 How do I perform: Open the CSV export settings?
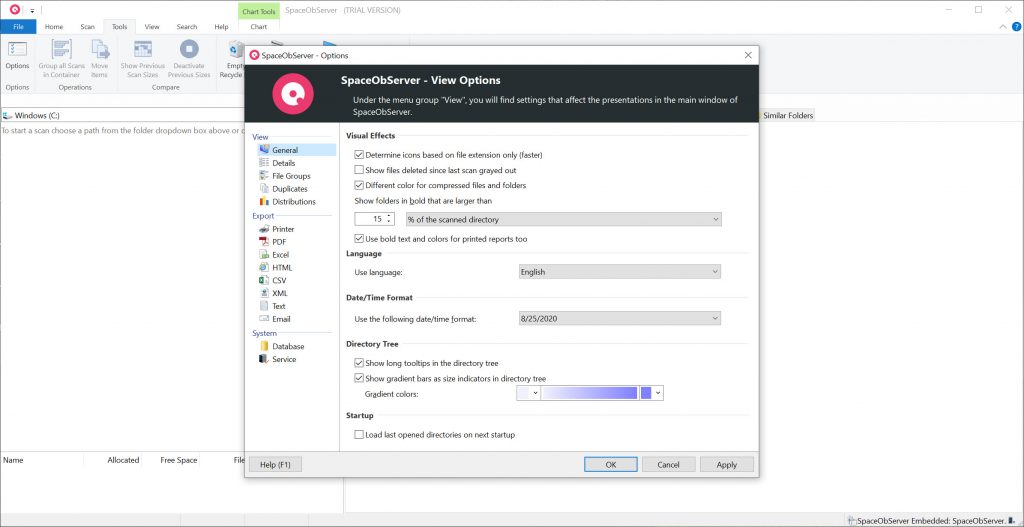(279, 280)
